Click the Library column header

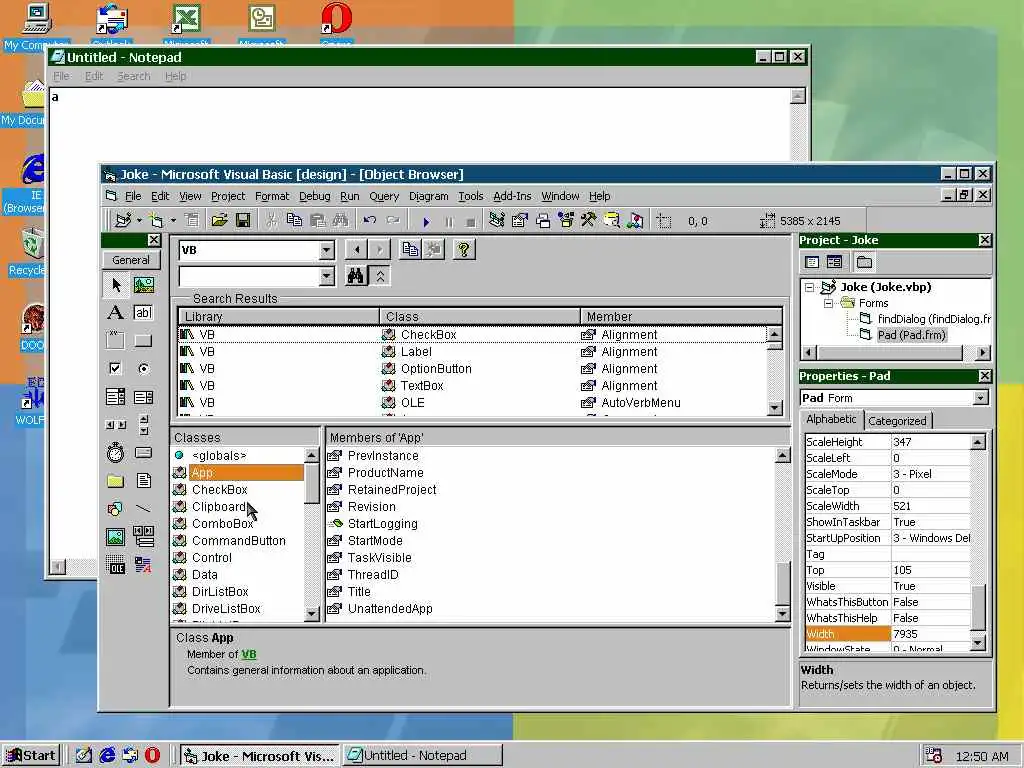[278, 317]
